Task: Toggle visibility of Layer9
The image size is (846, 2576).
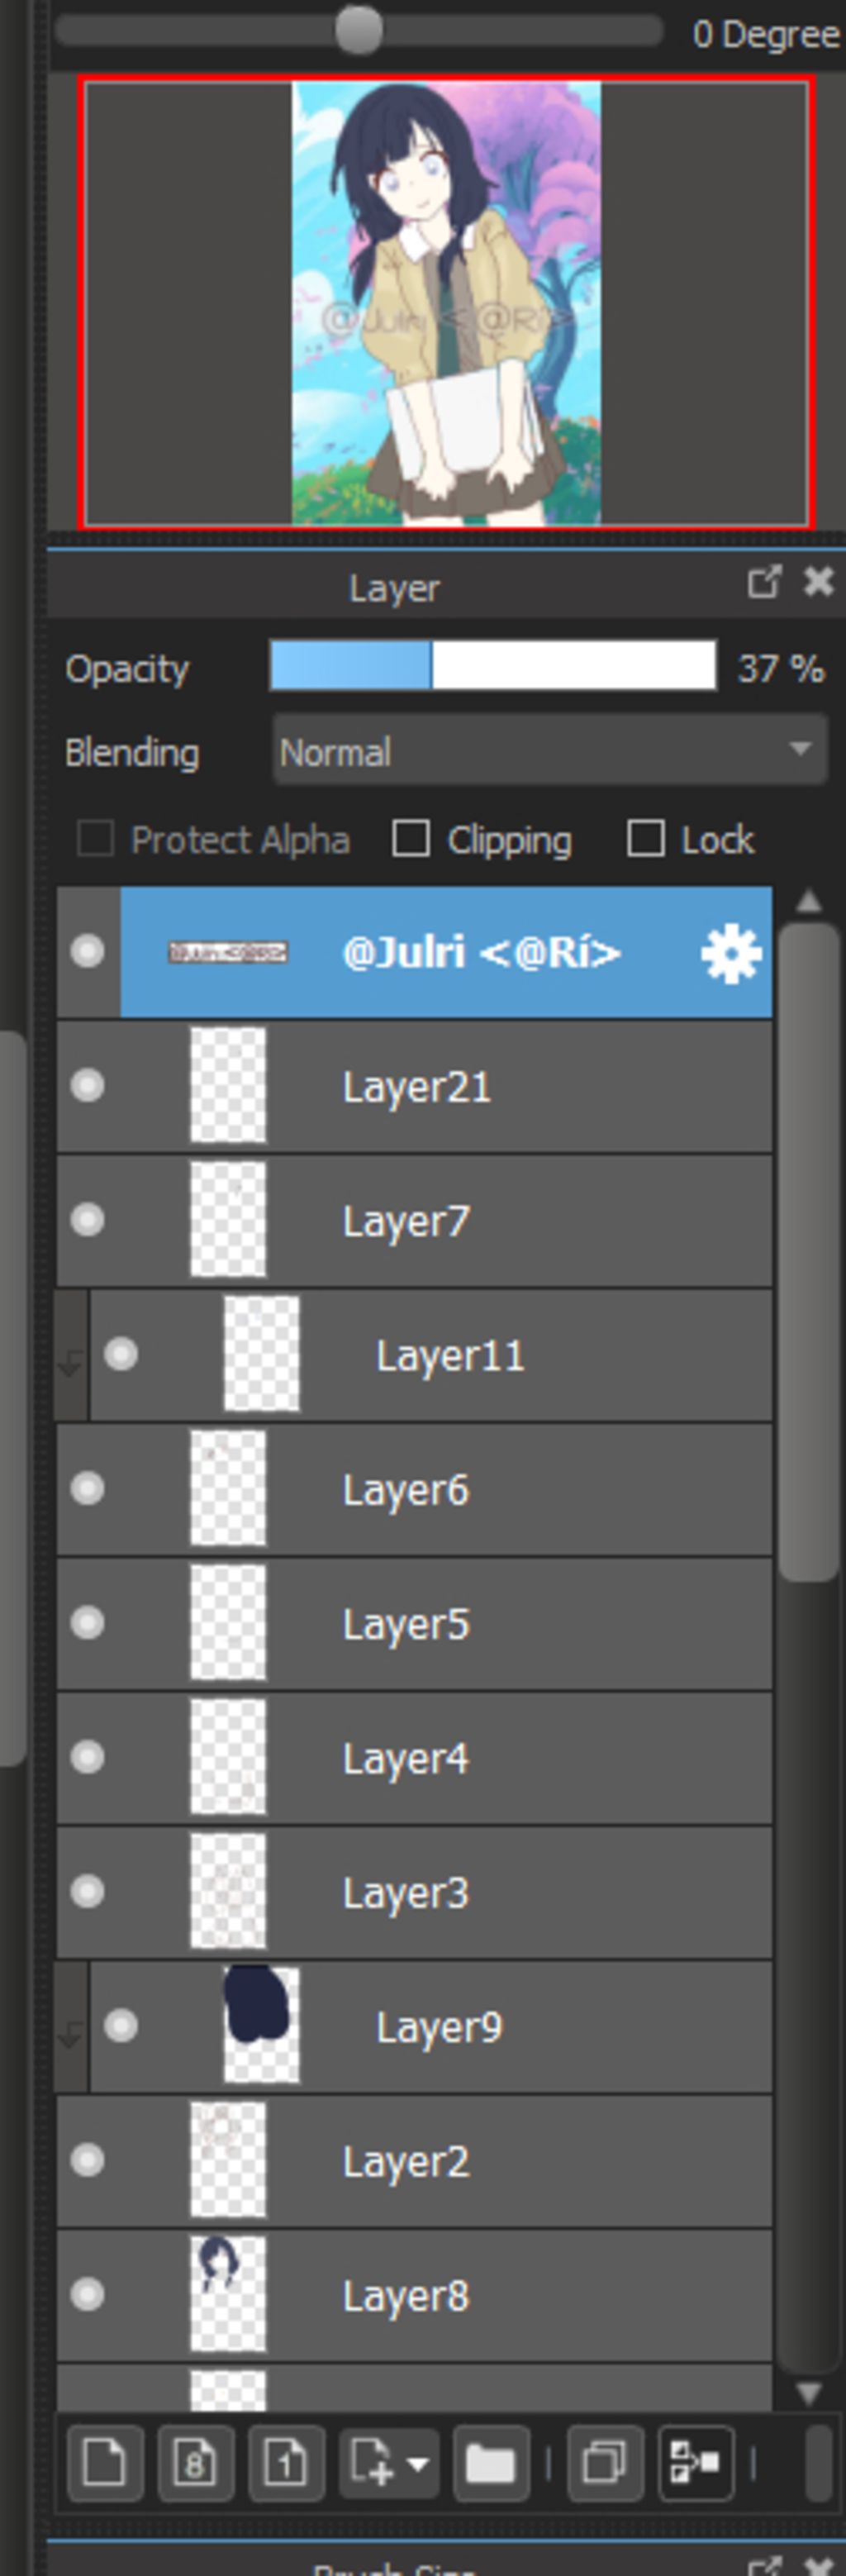Action: pos(121,2026)
